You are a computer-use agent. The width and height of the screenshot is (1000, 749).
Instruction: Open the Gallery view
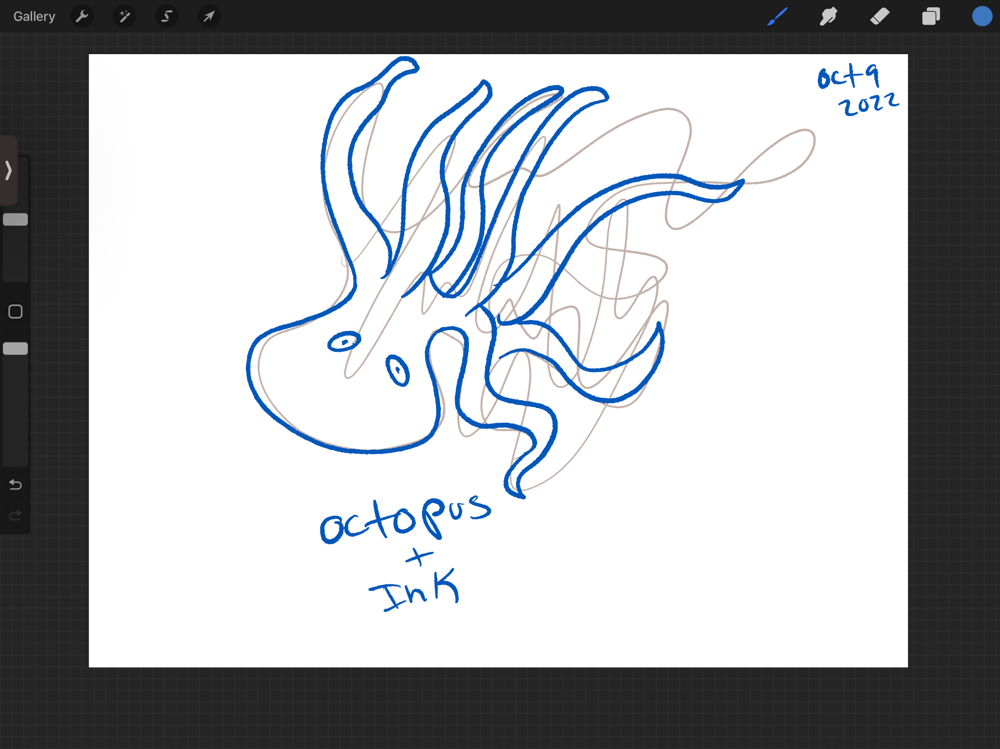(34, 17)
